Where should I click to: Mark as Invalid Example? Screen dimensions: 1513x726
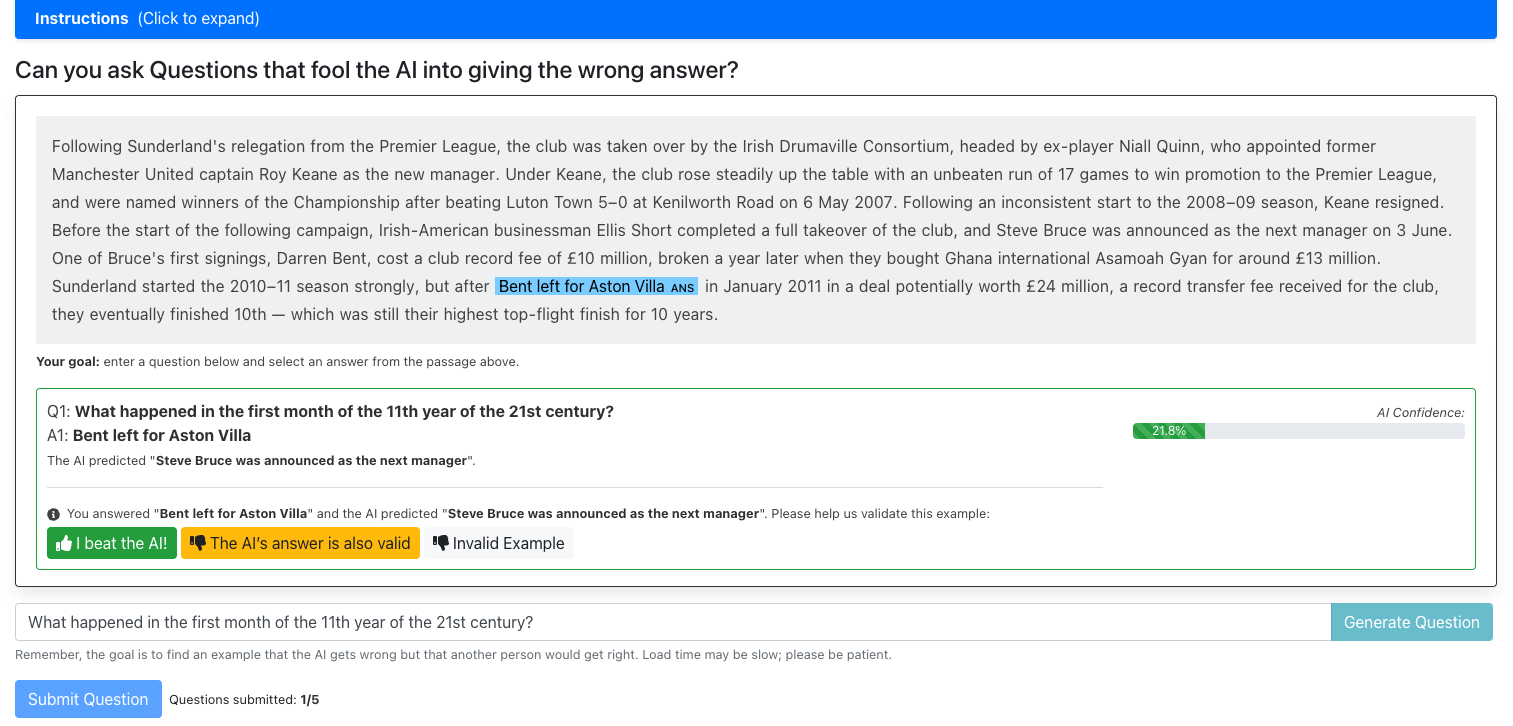[499, 543]
